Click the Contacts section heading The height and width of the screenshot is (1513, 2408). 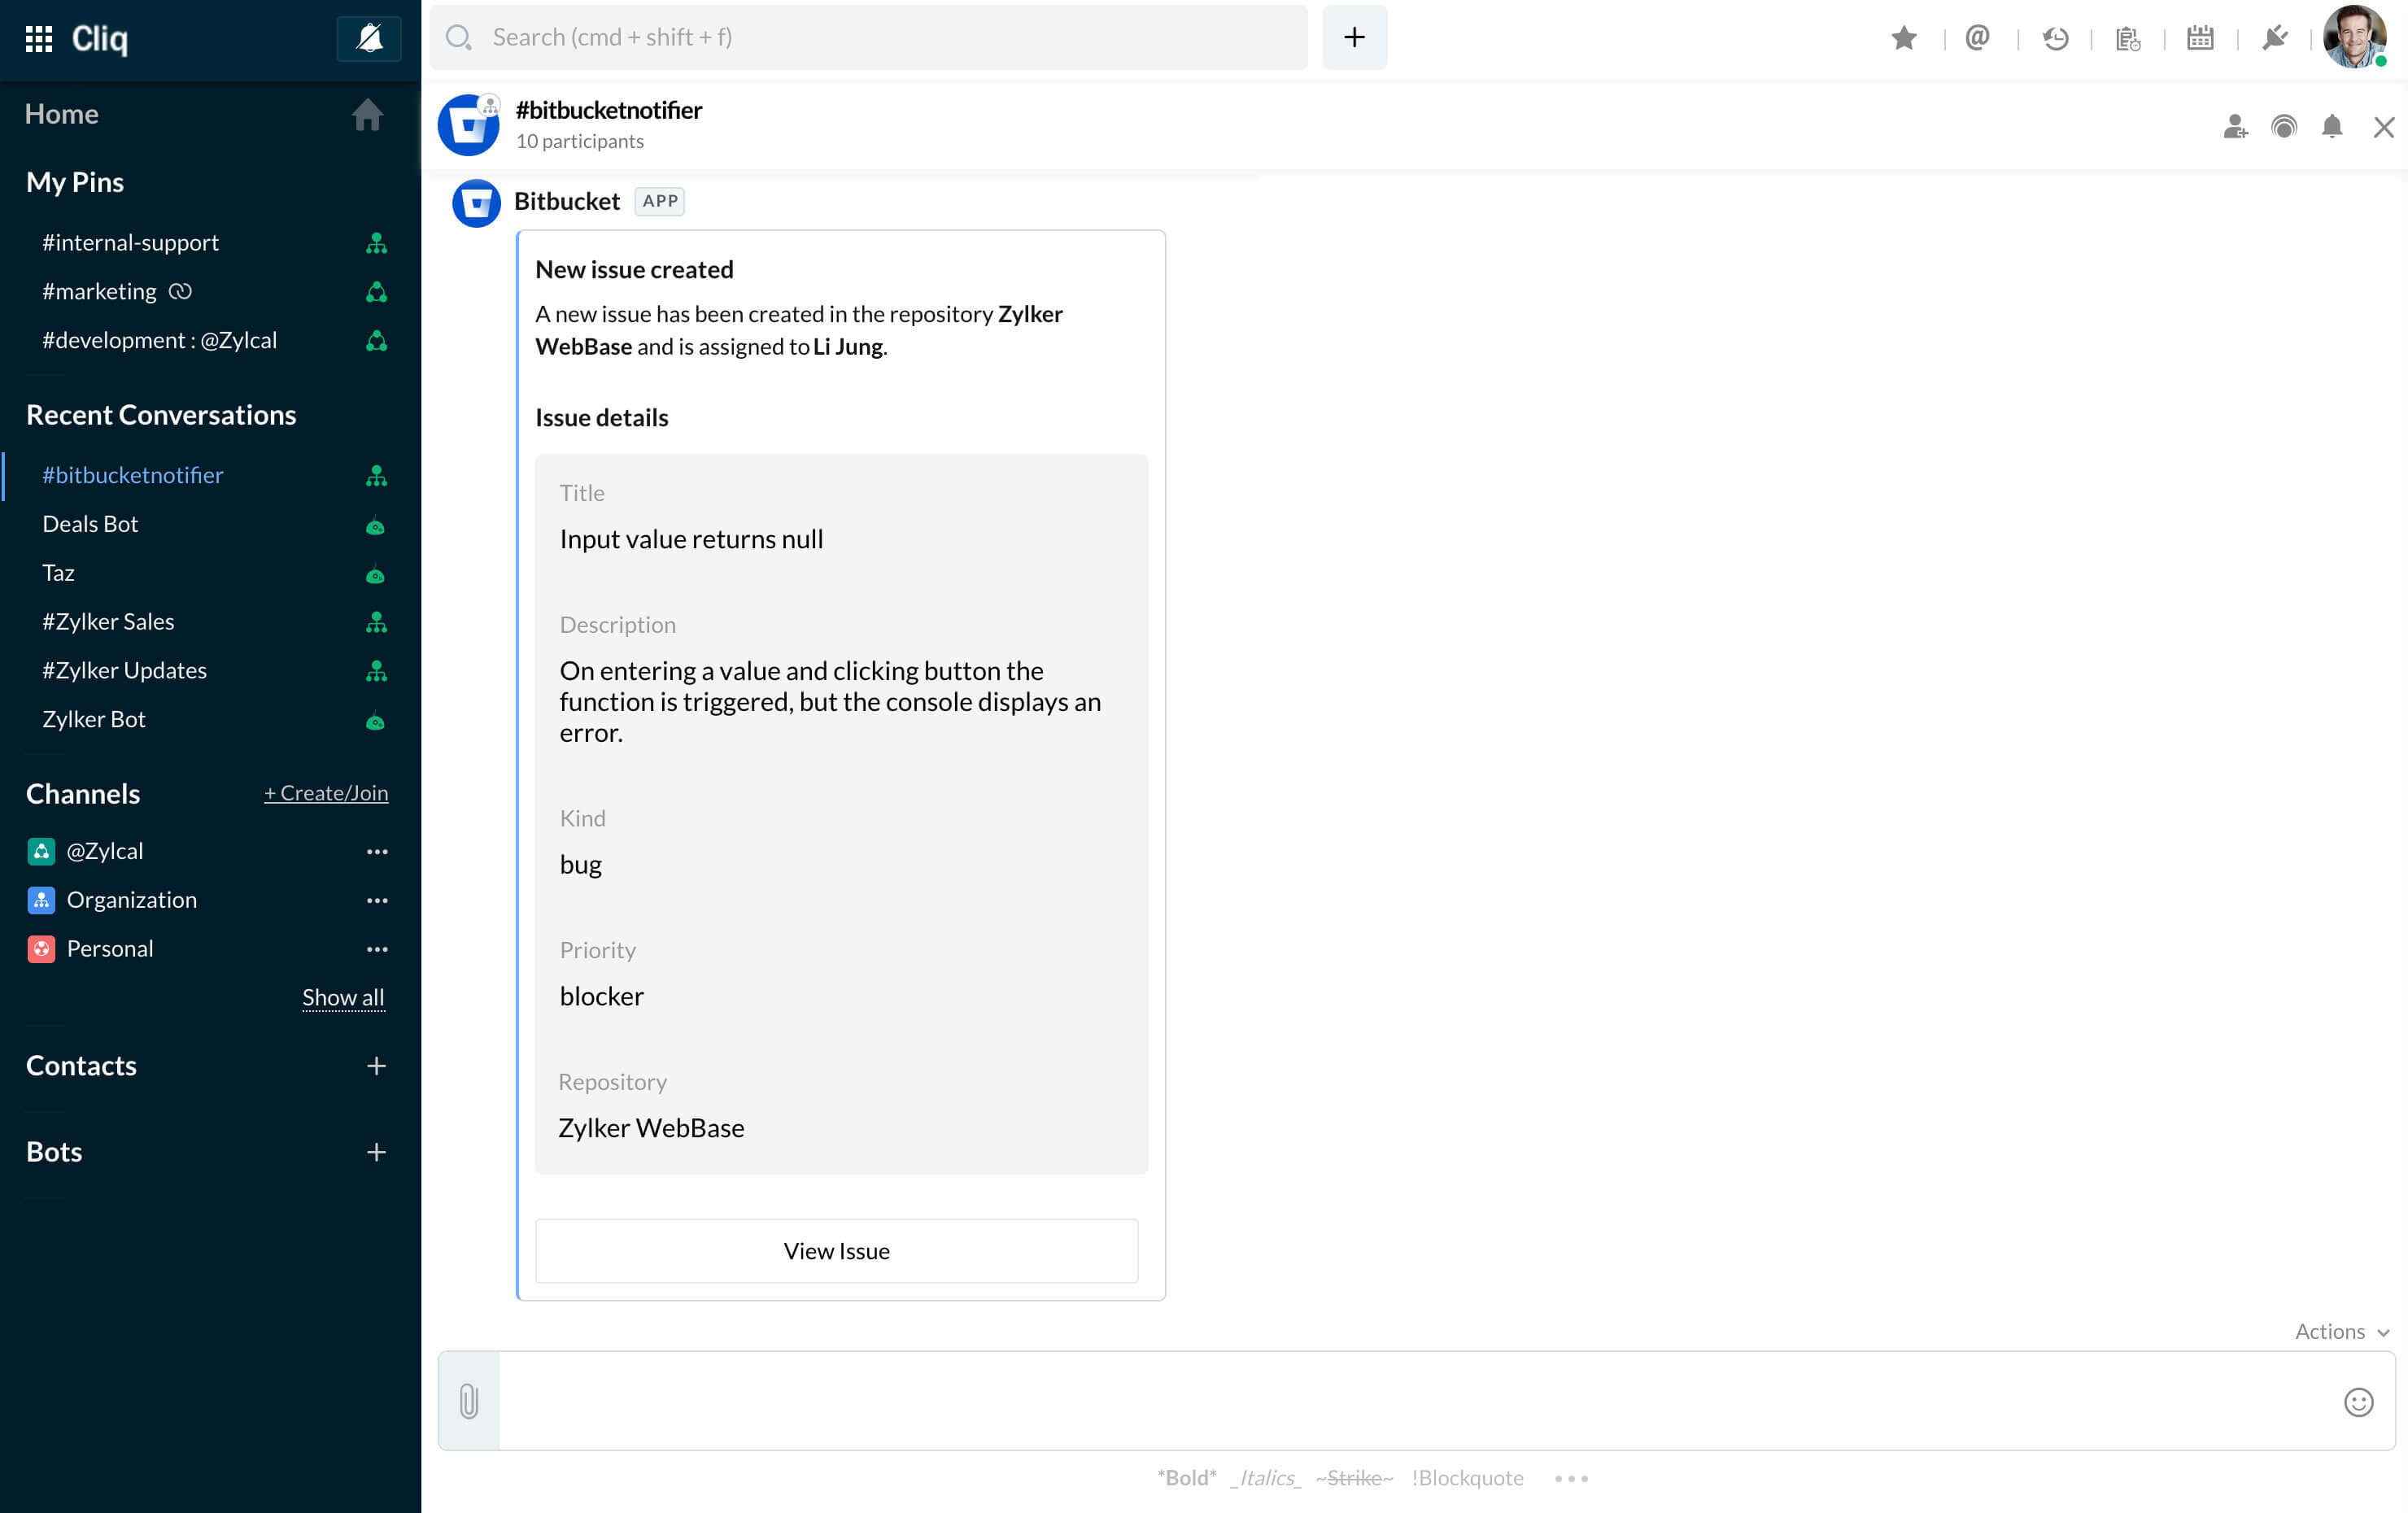[81, 1066]
